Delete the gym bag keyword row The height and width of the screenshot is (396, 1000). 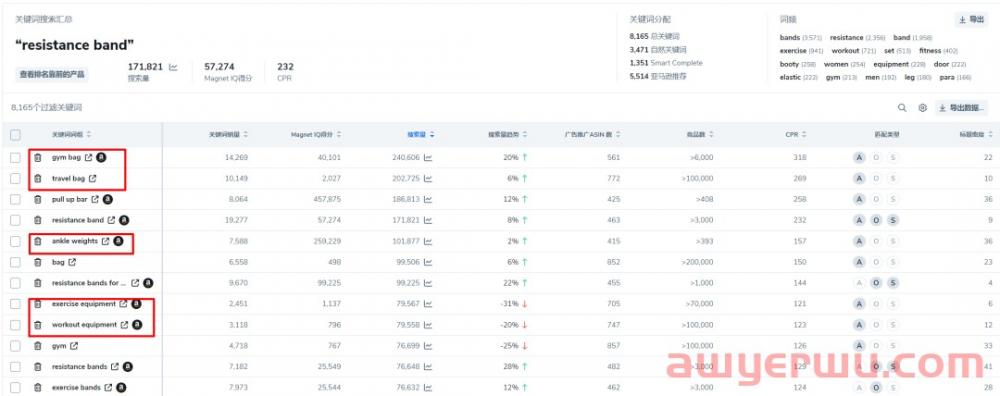[x=38, y=158]
